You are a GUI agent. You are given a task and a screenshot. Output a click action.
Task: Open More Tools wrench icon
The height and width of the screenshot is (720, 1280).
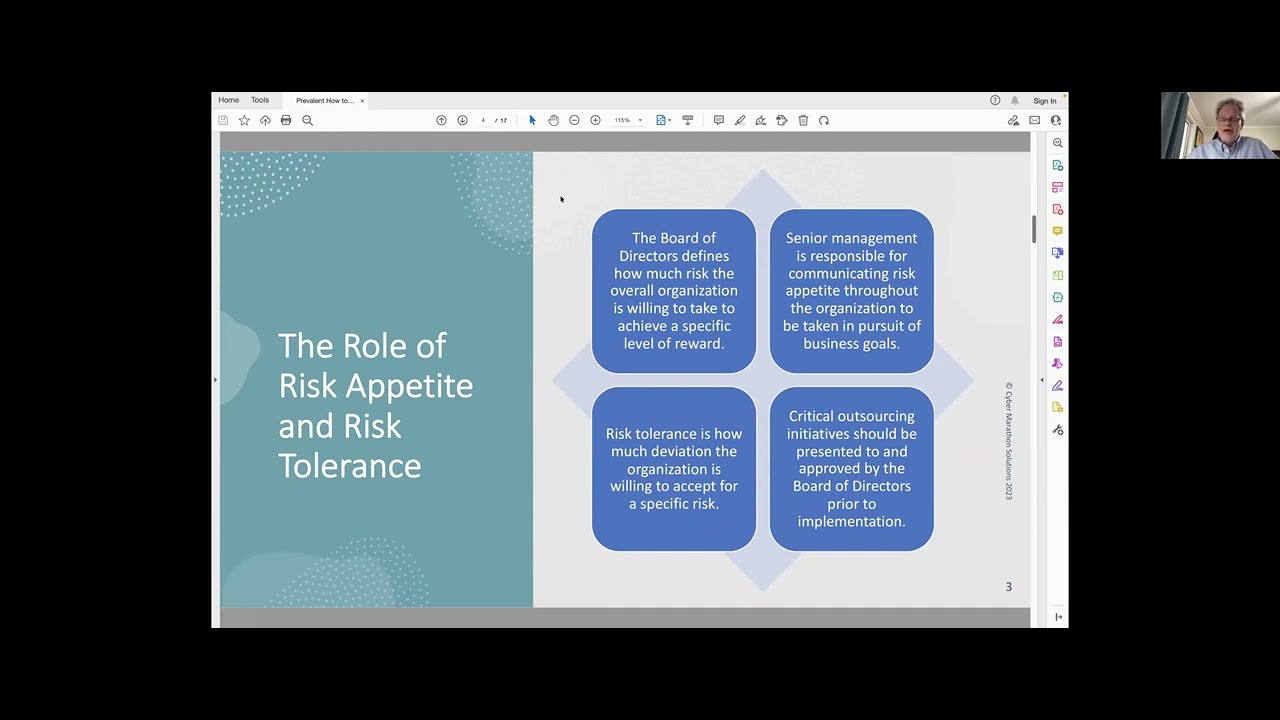1058,429
